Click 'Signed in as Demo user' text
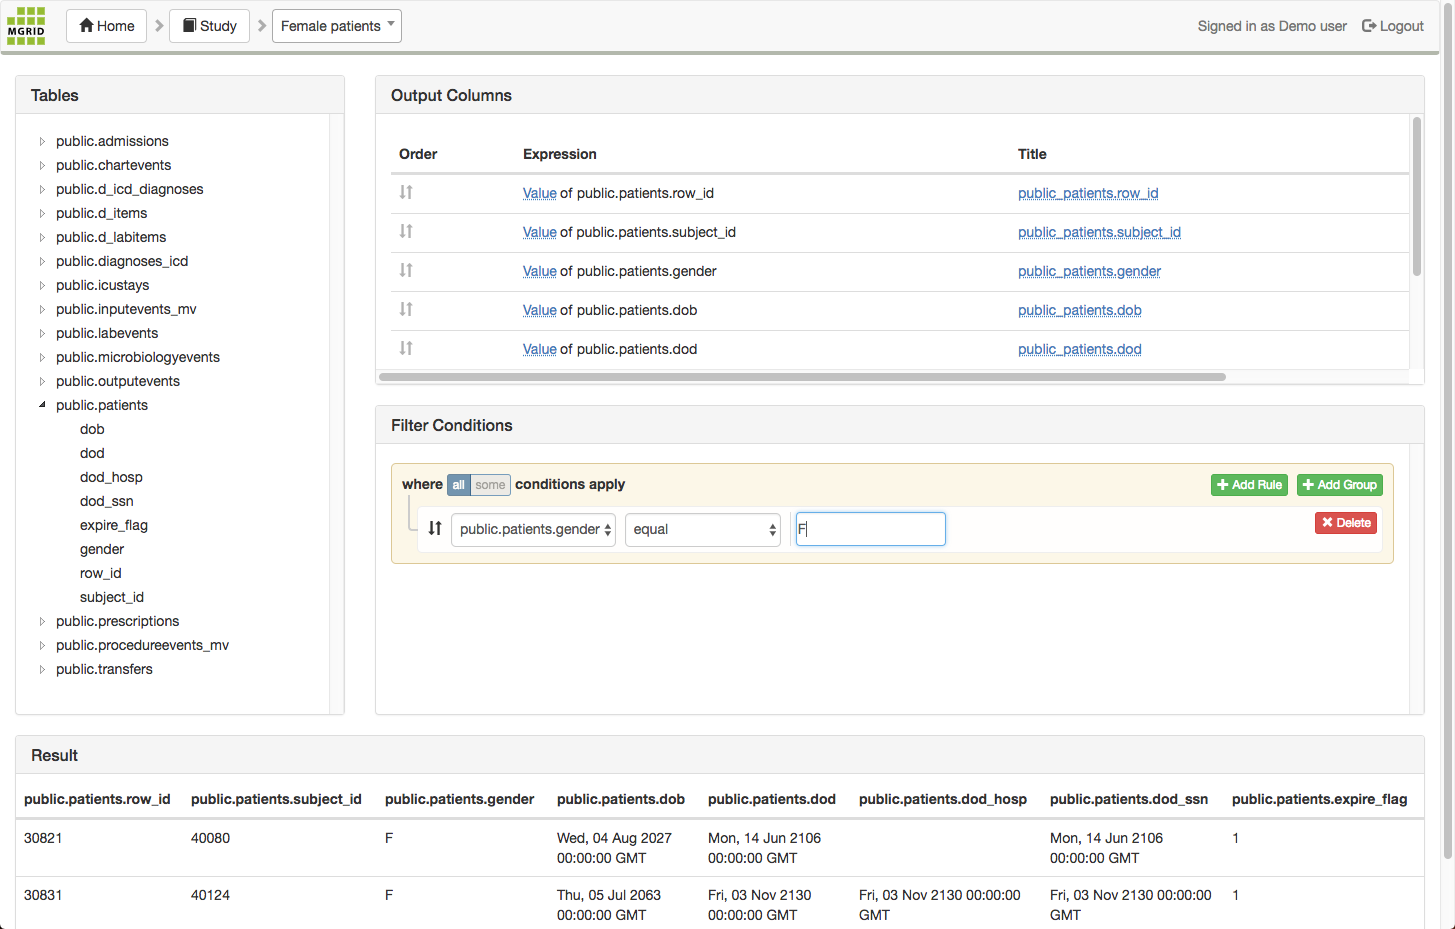The width and height of the screenshot is (1455, 929). pos(1272,26)
